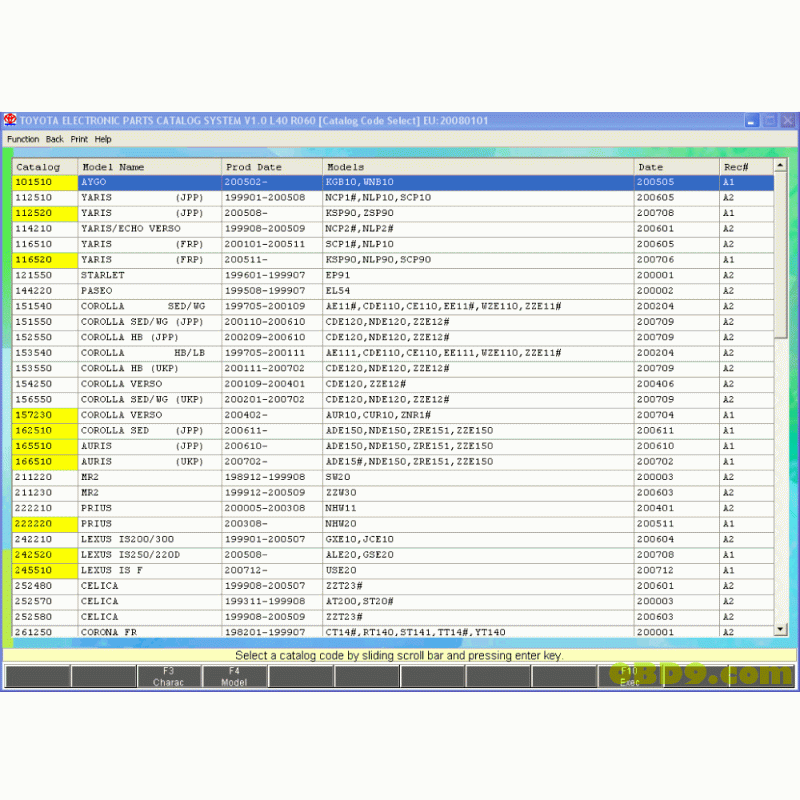Select the AURIS (JPP) row
Image resolution: width=800 pixels, height=800 pixels.
[x=393, y=446]
